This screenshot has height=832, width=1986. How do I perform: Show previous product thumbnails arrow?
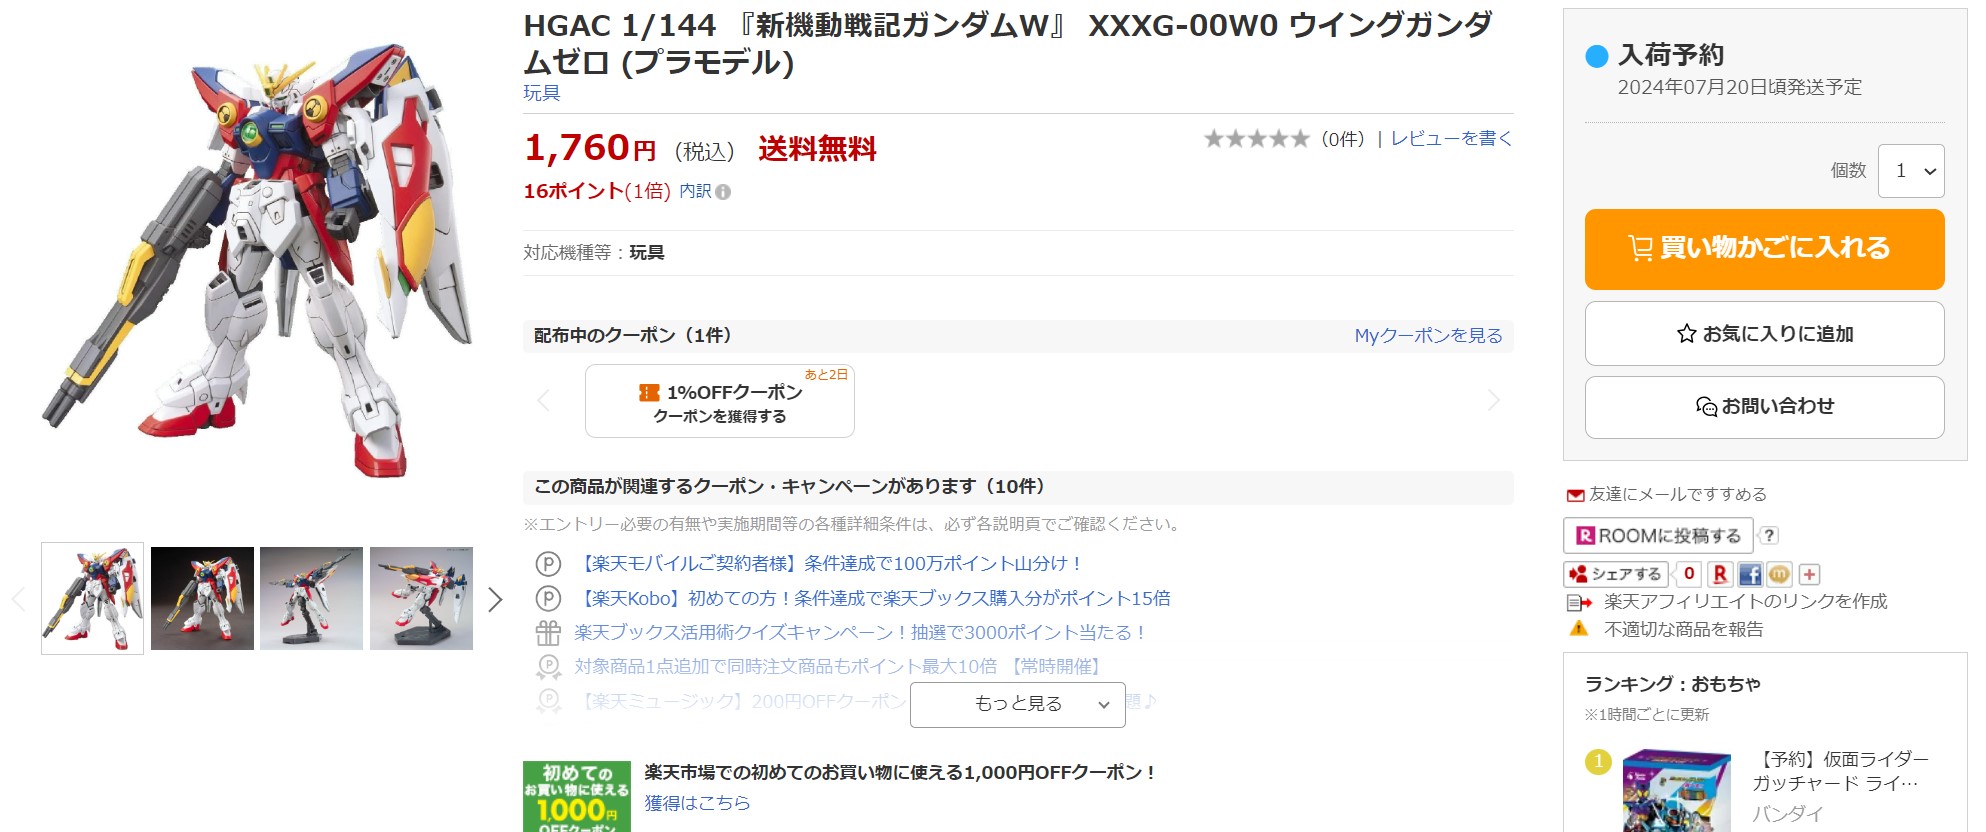coord(18,600)
